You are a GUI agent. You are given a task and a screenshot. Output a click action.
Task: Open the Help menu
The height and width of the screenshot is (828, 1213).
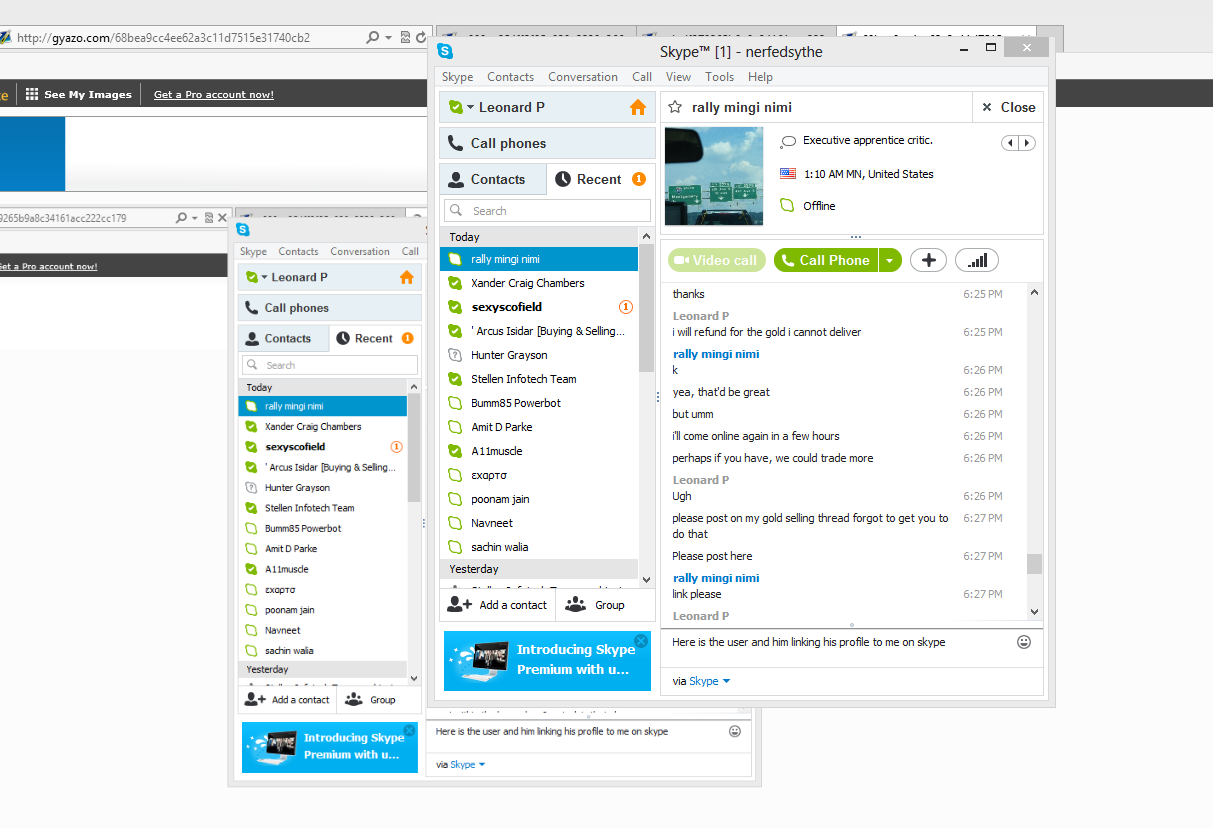click(760, 77)
